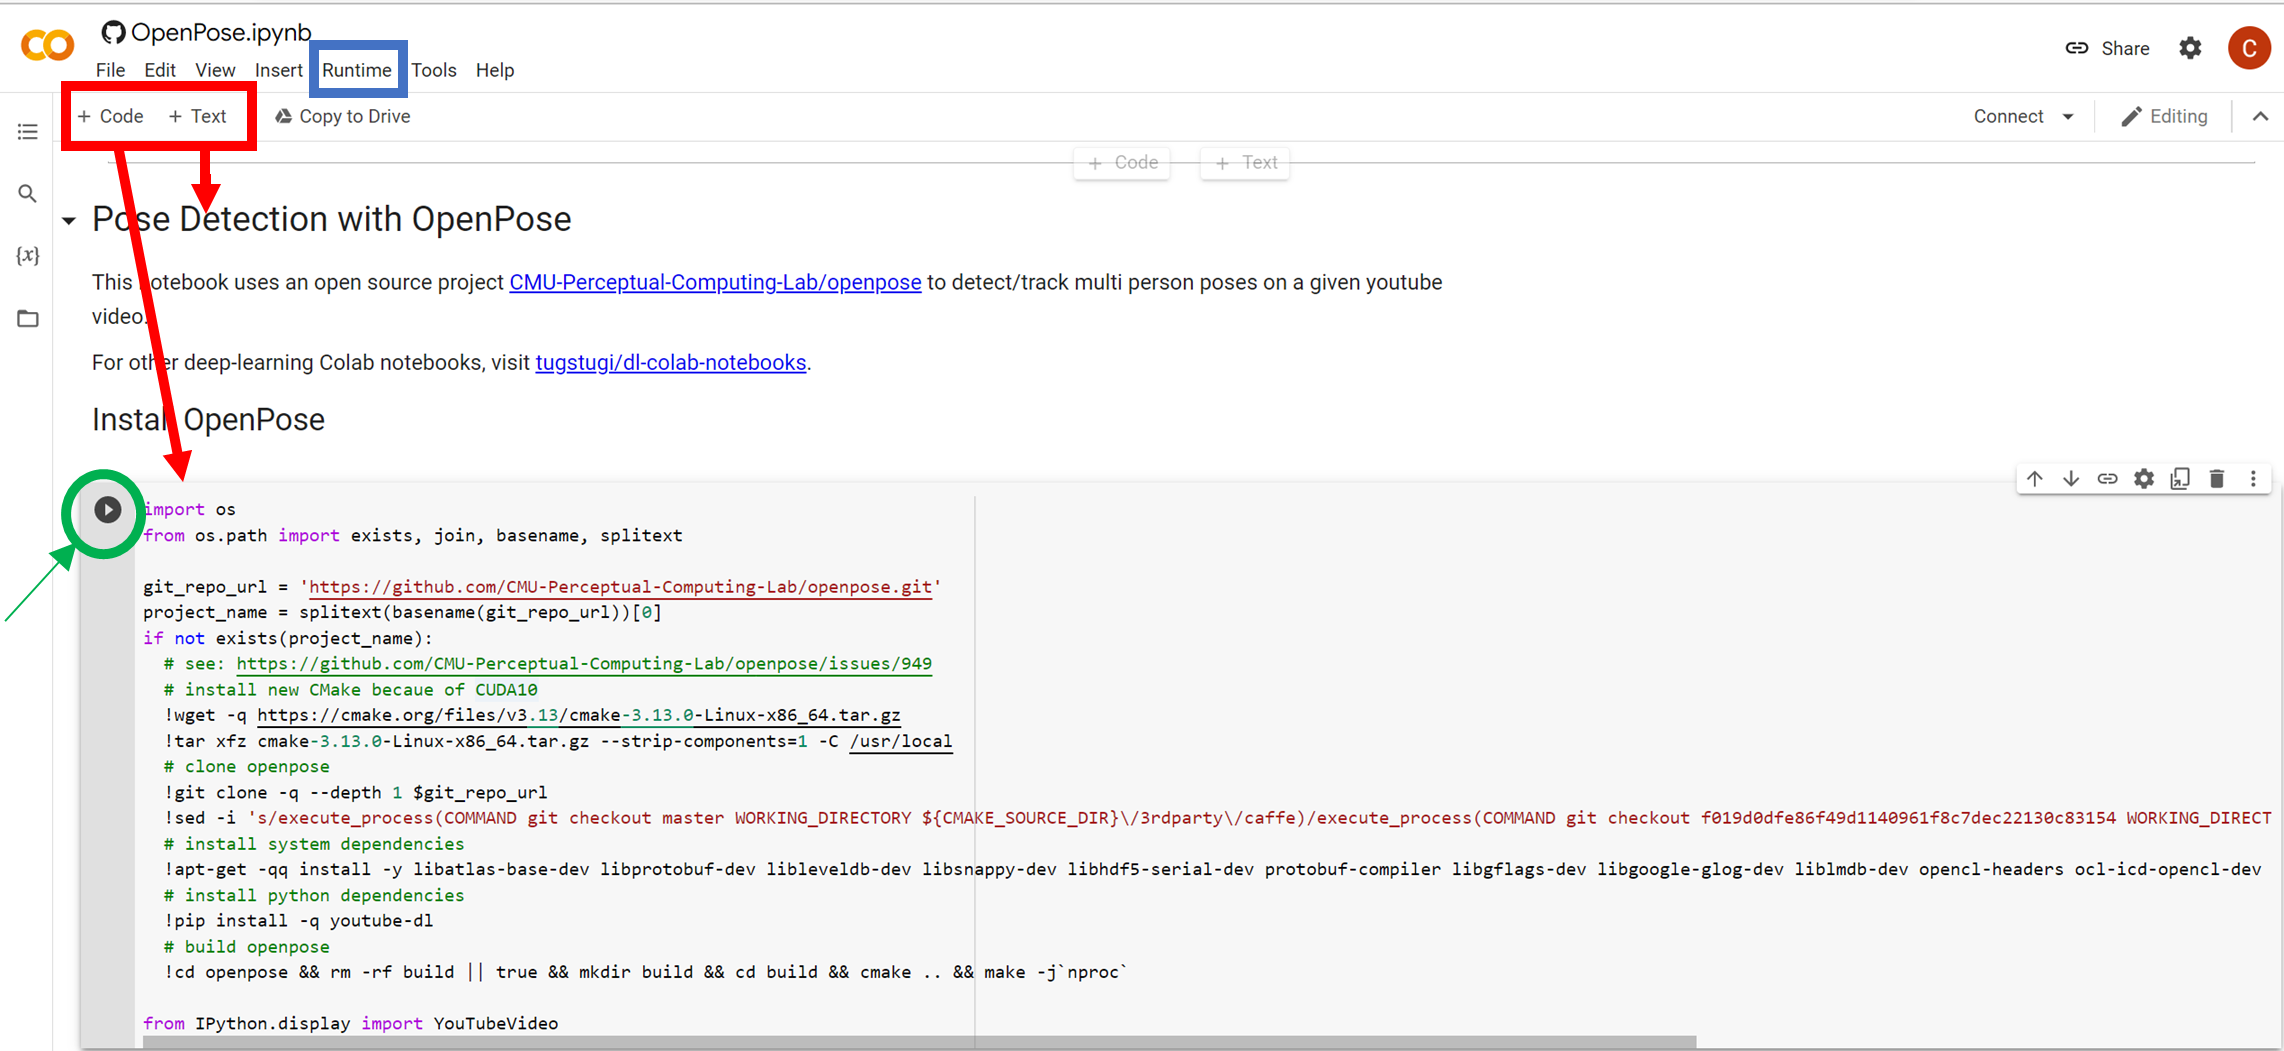Image resolution: width=2284 pixels, height=1051 pixels.
Task: Open the Edit menu
Action: click(x=160, y=70)
